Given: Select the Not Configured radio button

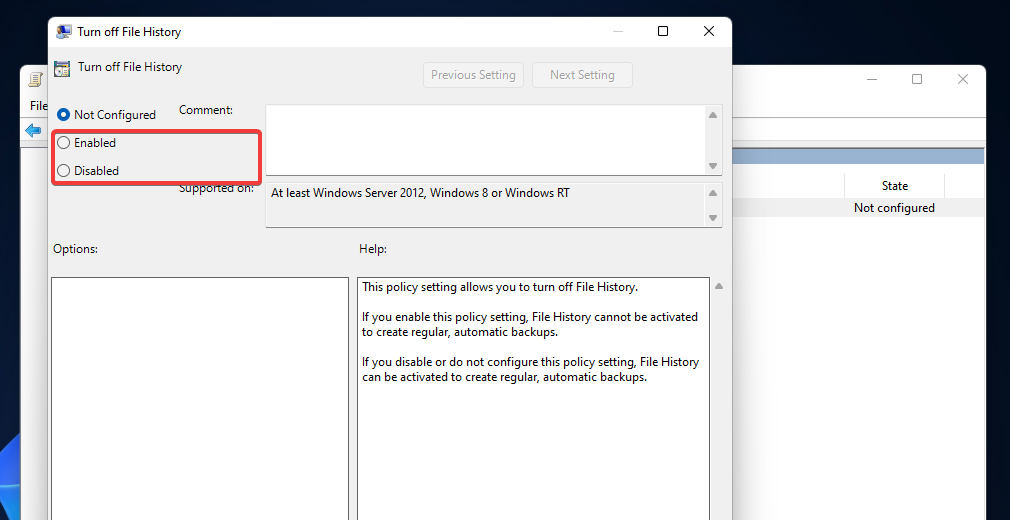Looking at the screenshot, I should tap(64, 115).
